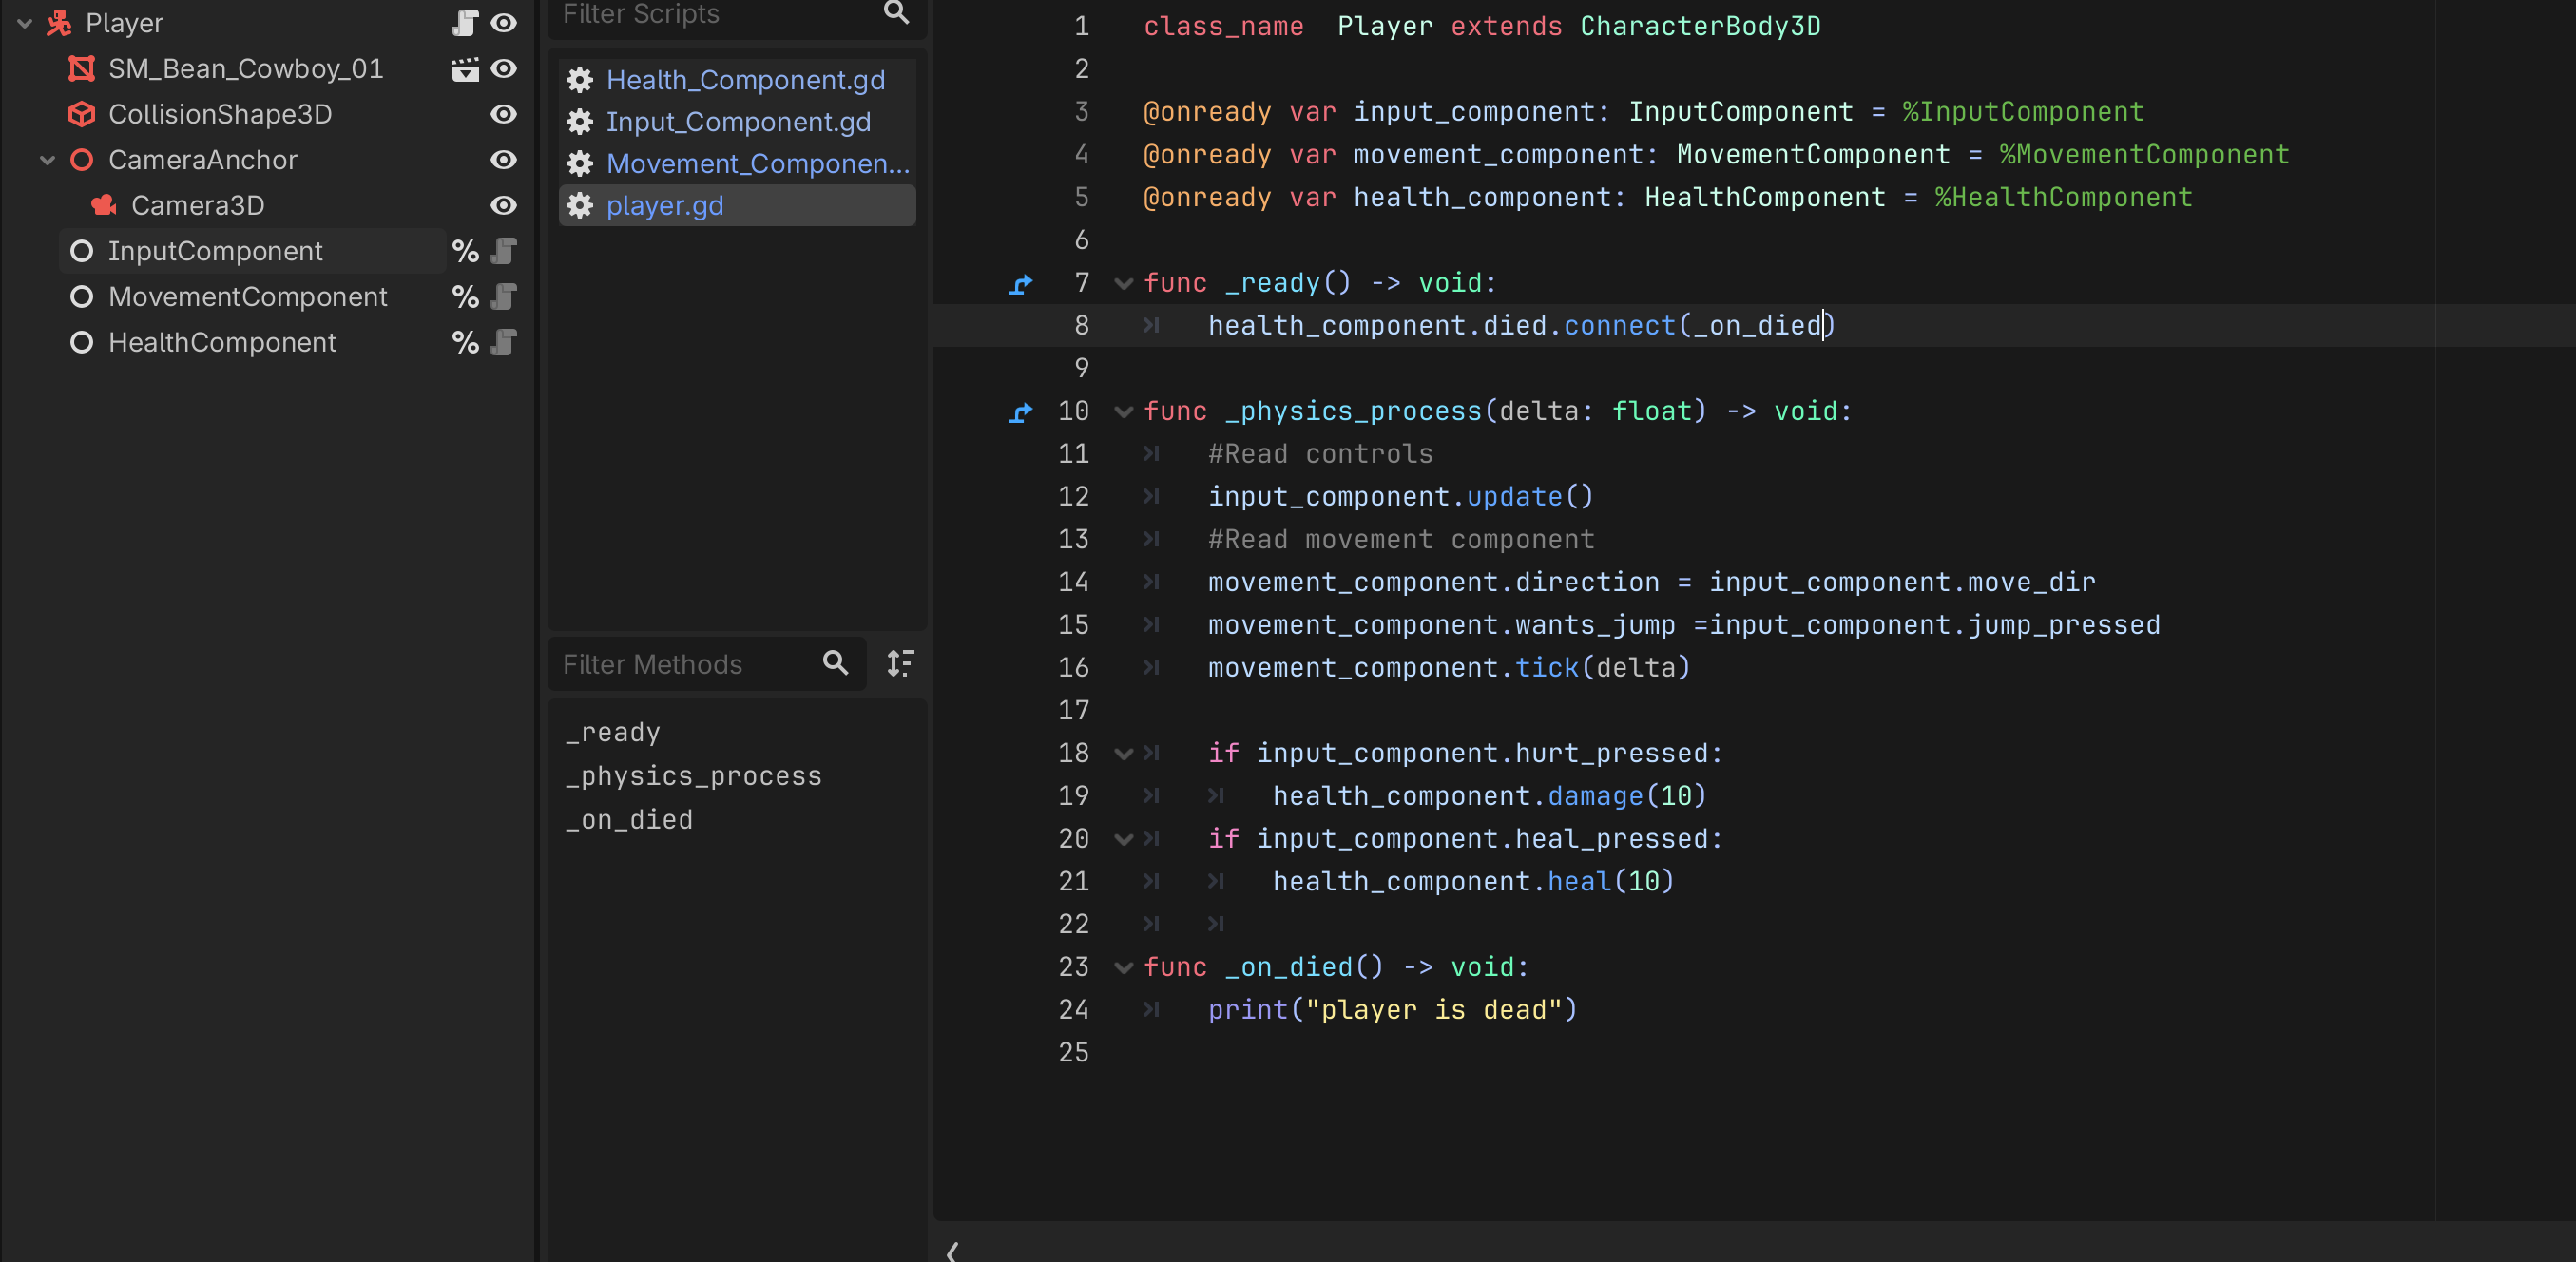Open Health_Component.gd script
2576x1262 pixels.
746,80
